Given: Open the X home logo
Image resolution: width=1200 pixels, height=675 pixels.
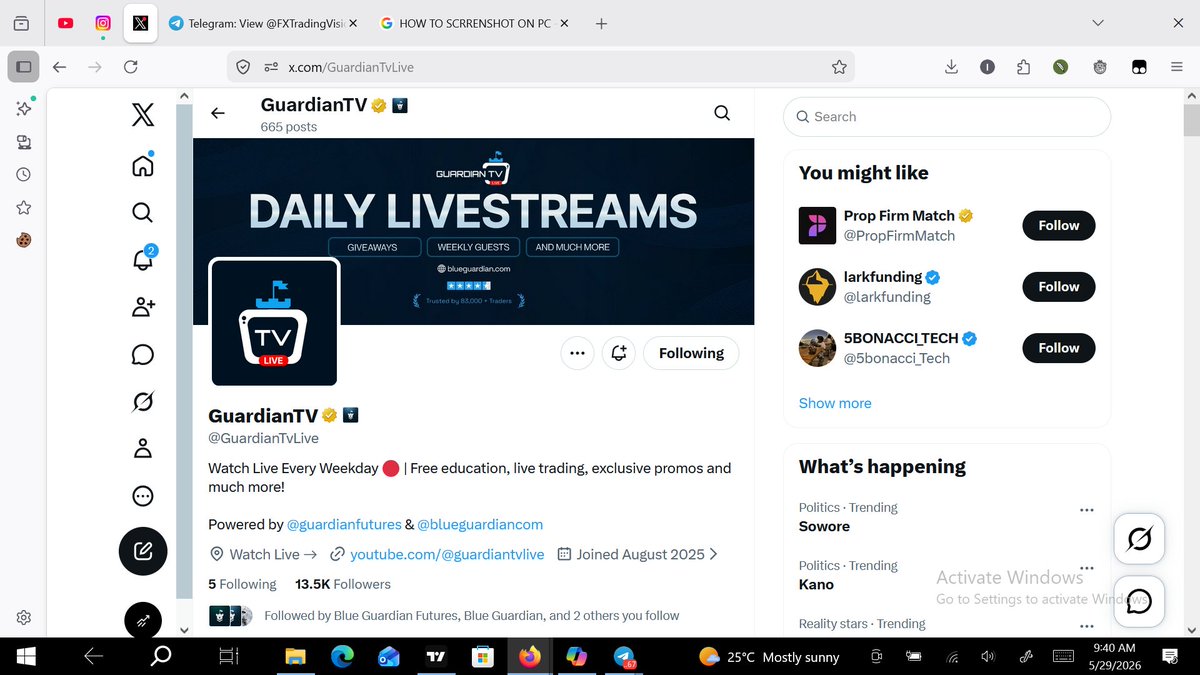Looking at the screenshot, I should click(143, 116).
